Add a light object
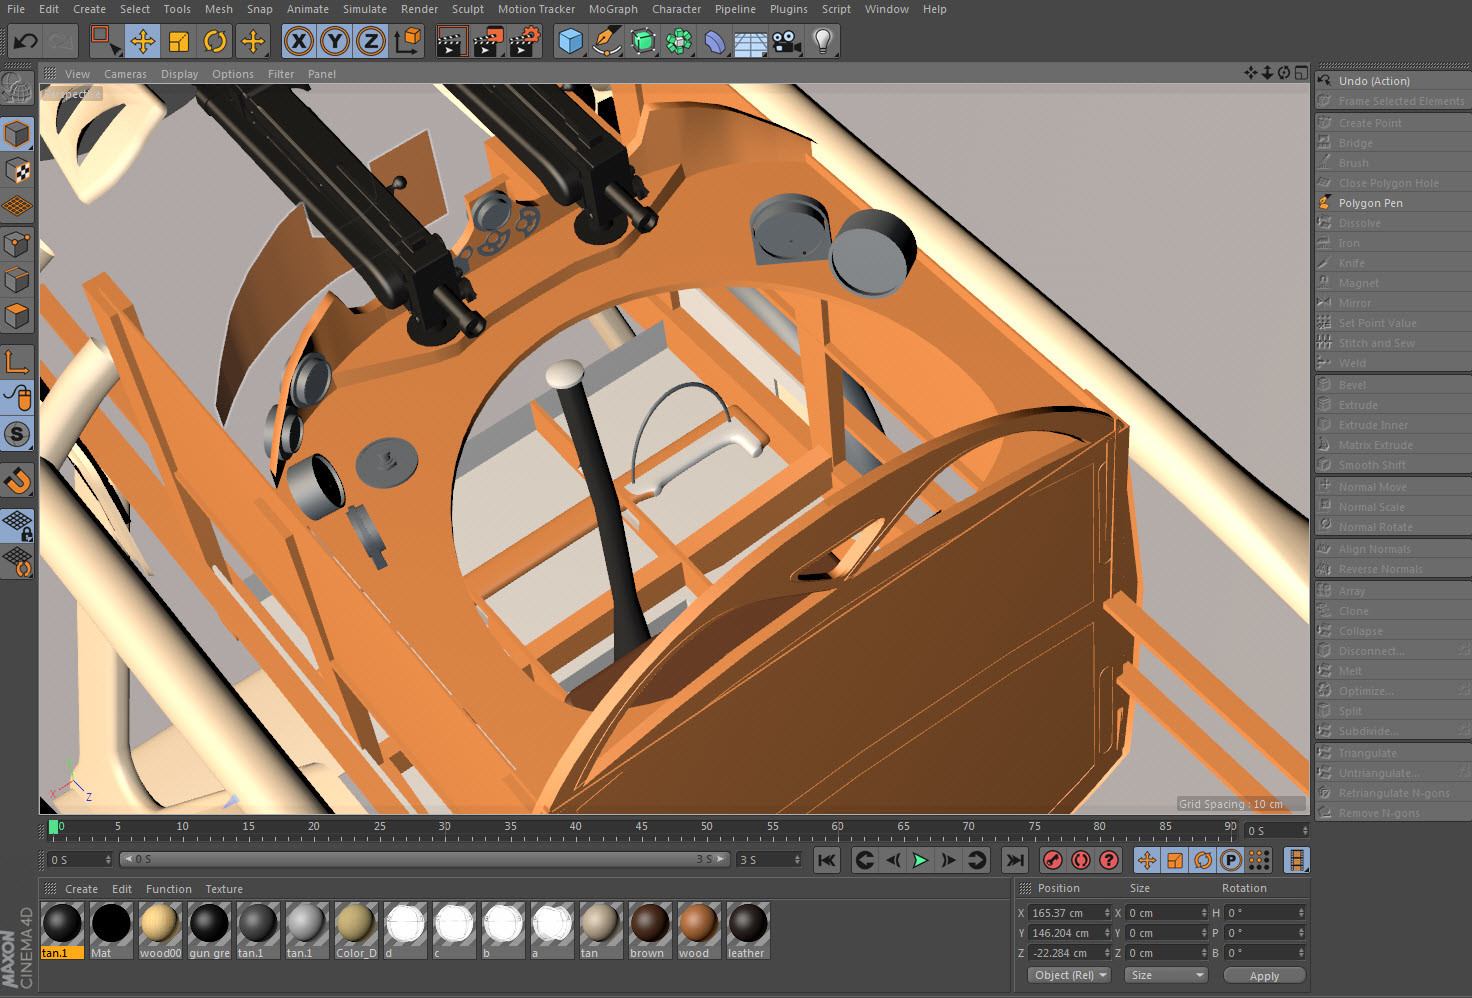Screen dimensions: 1472x998 pos(823,41)
